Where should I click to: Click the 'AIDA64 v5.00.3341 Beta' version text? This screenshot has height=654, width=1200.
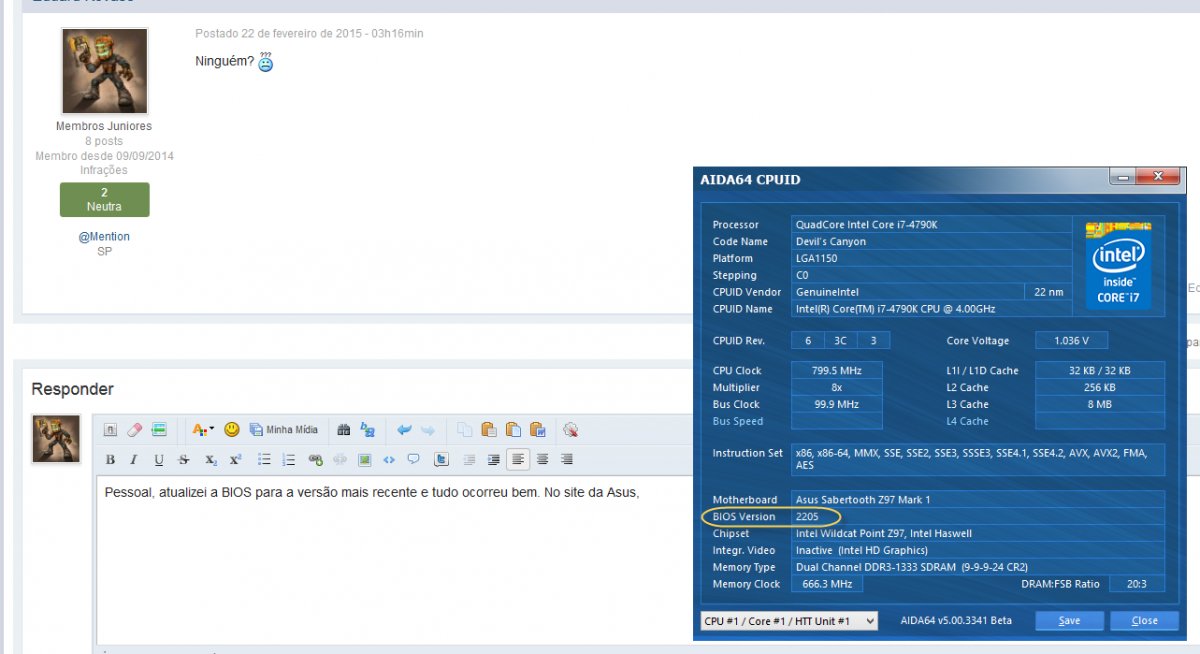click(x=956, y=621)
